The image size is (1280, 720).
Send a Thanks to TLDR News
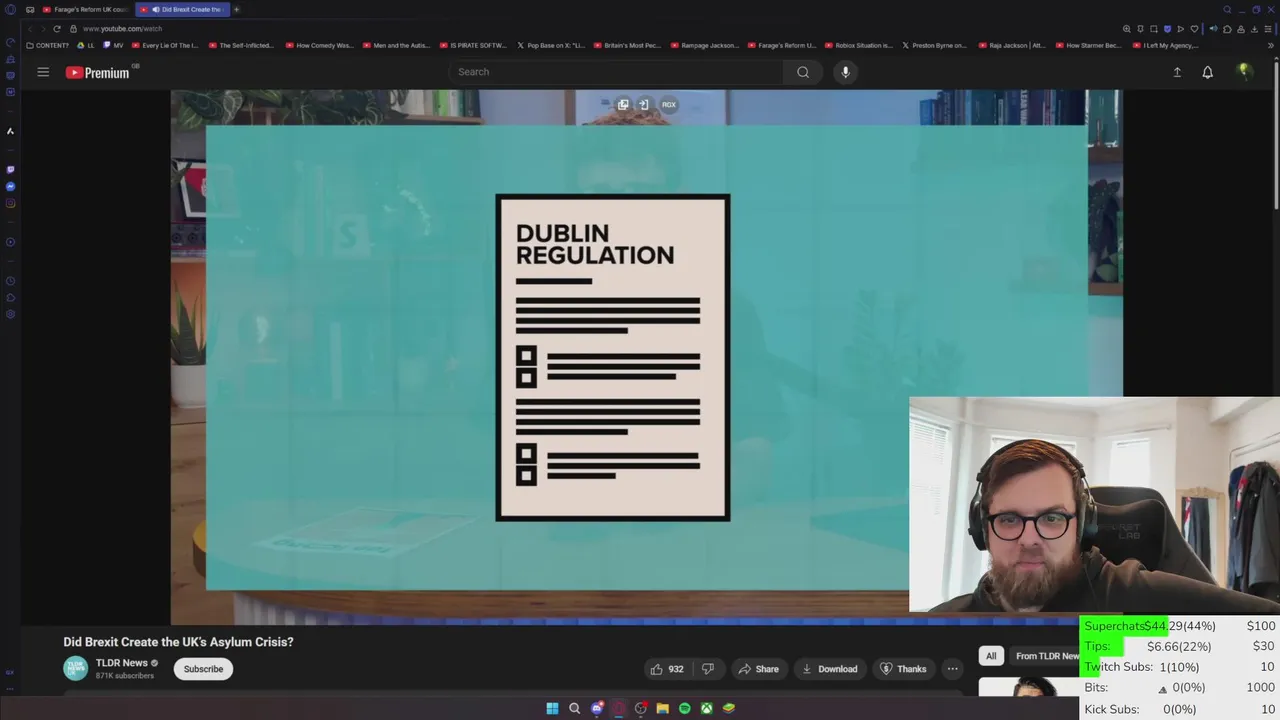click(903, 669)
